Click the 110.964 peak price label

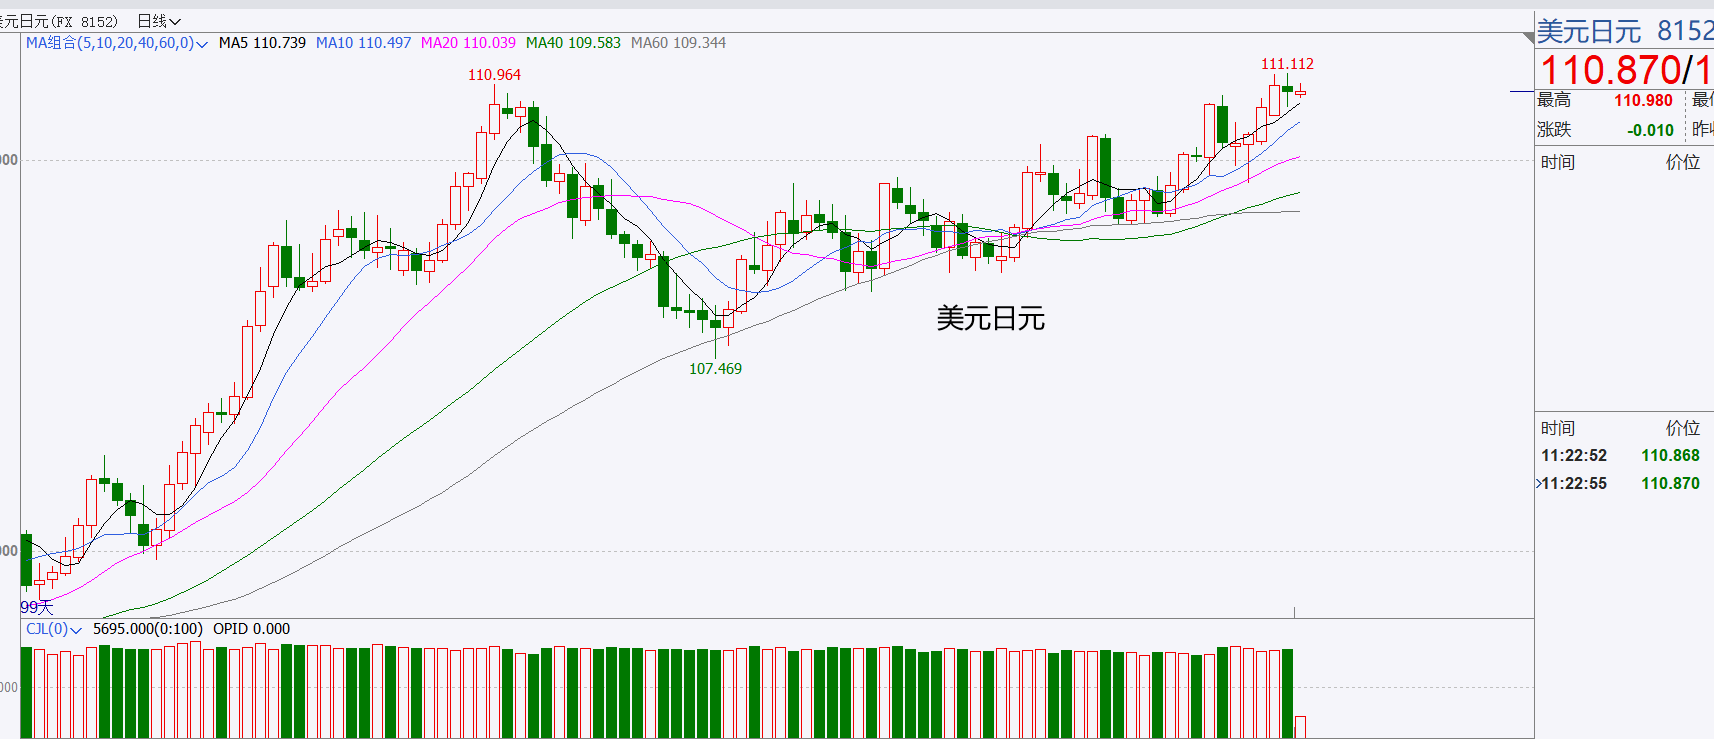click(x=494, y=75)
